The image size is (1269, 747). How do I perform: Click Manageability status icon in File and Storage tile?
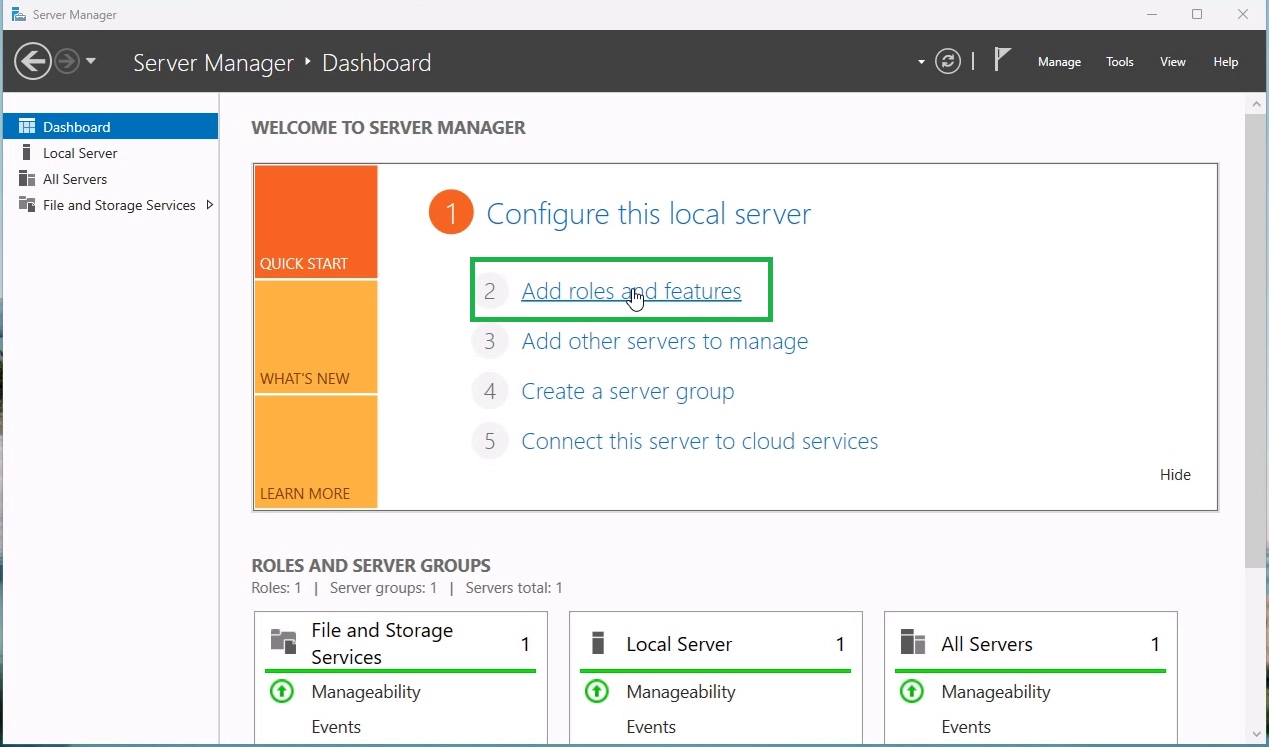click(282, 691)
